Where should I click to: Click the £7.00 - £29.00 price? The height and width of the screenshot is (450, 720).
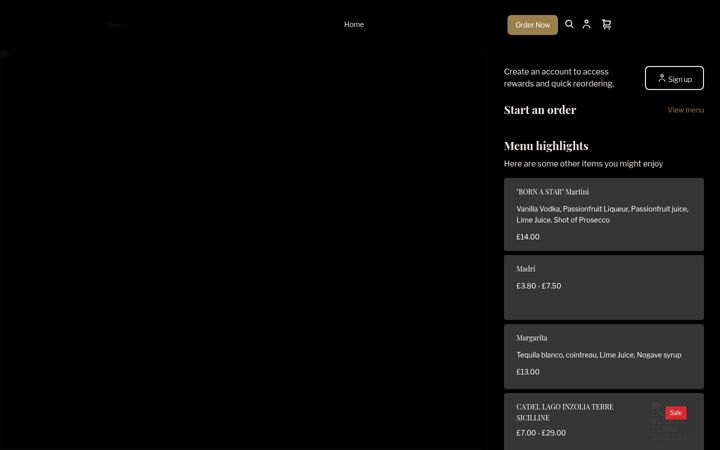tap(541, 433)
